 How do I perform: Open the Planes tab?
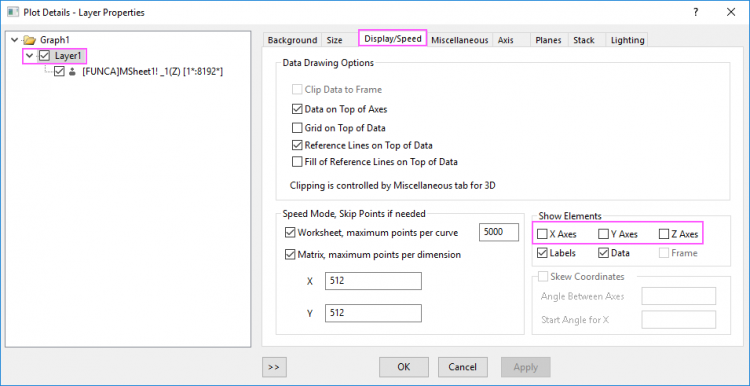pos(548,40)
